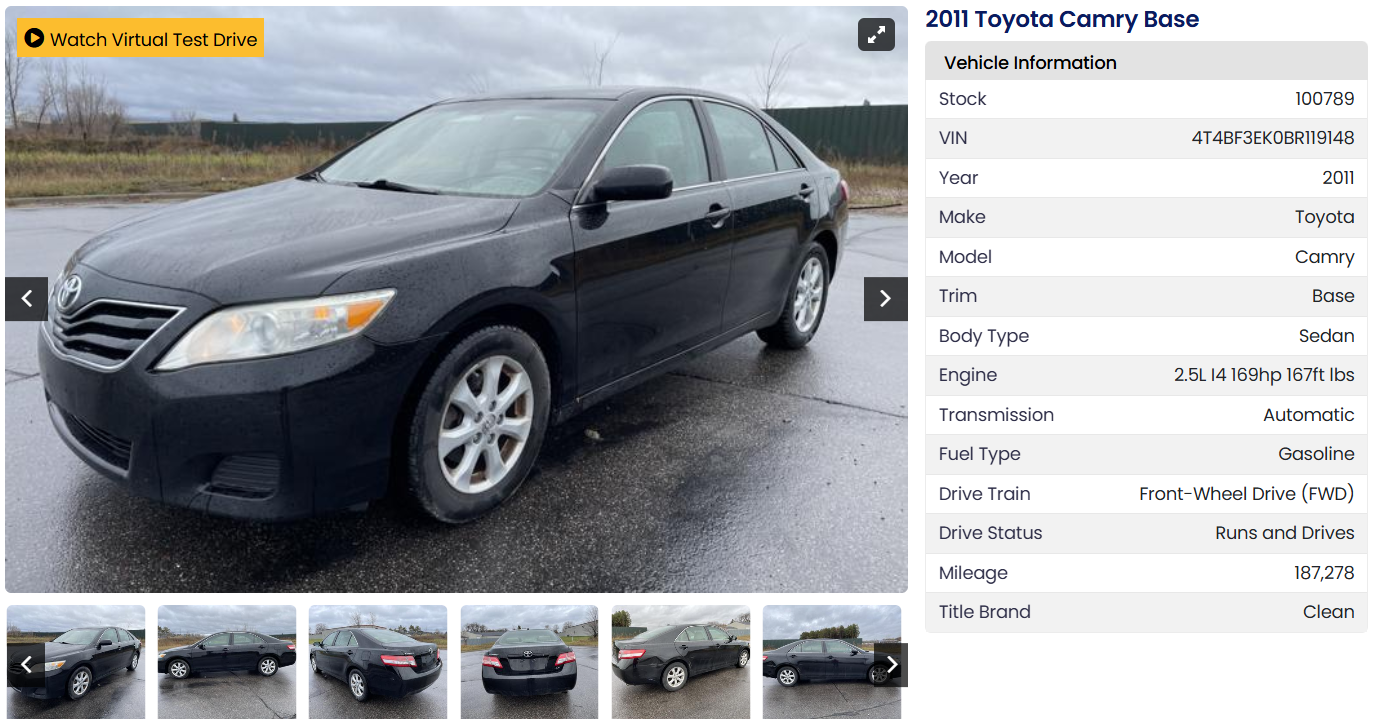Viewport: 1374px width, 723px height.
Task: Click the stock number 100789
Action: point(1325,99)
